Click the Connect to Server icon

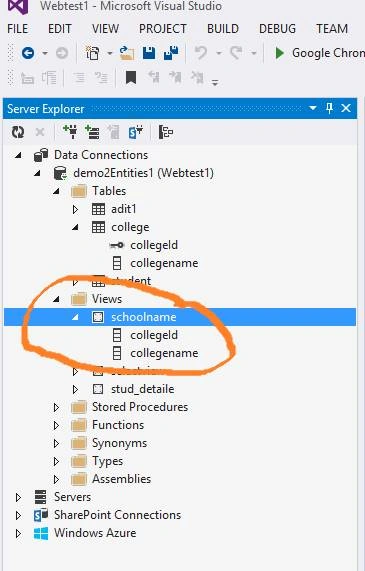pyautogui.click(x=92, y=132)
